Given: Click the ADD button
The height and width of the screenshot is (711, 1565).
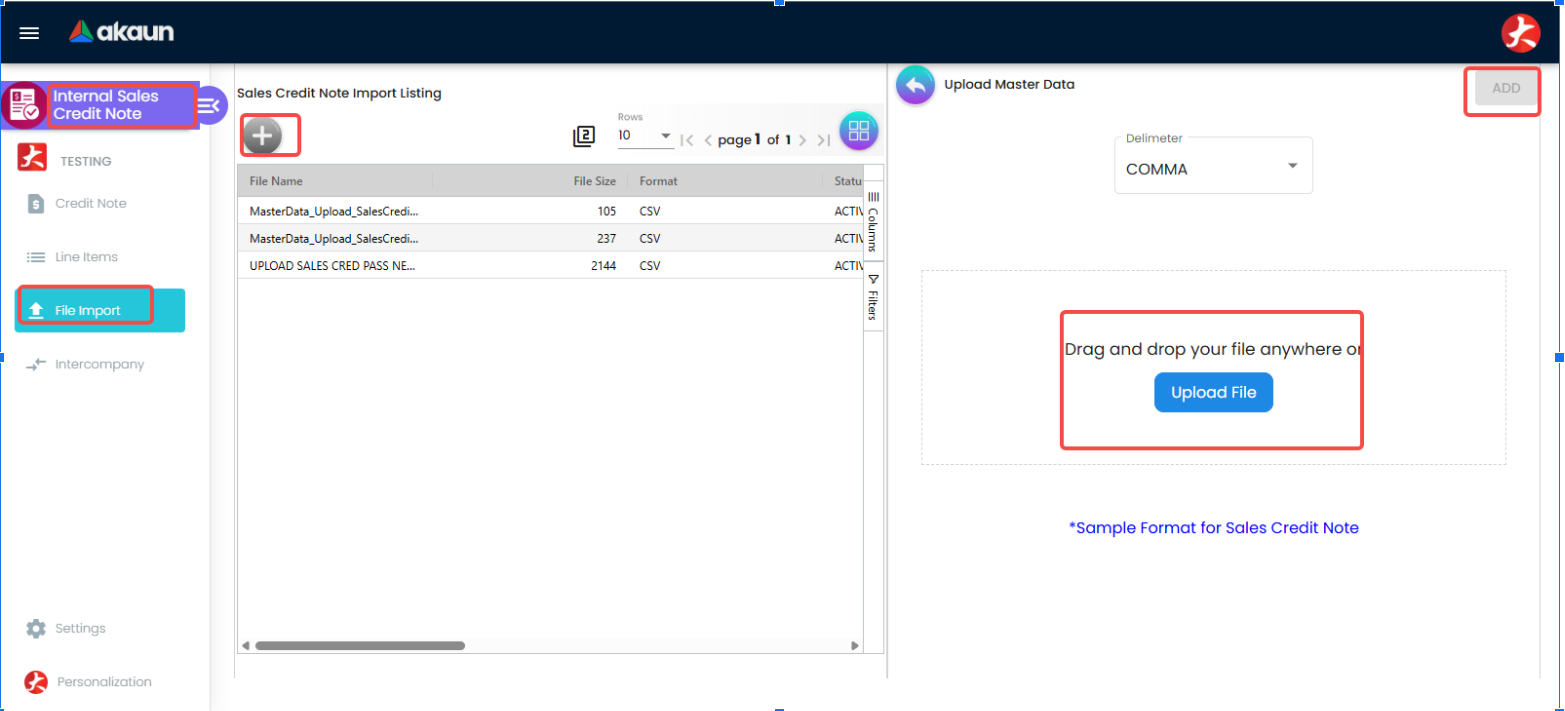Looking at the screenshot, I should coord(1504,88).
